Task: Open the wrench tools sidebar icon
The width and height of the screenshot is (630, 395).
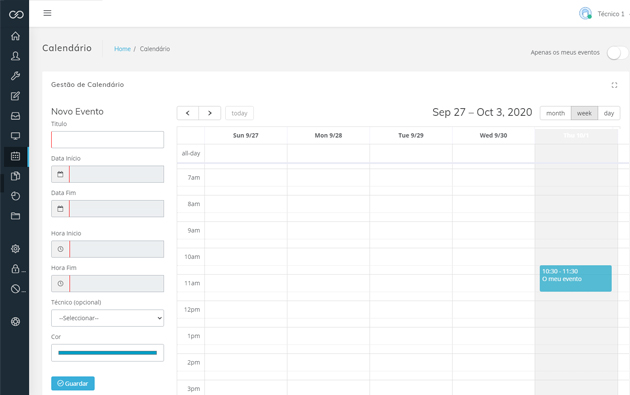Action: [15, 76]
